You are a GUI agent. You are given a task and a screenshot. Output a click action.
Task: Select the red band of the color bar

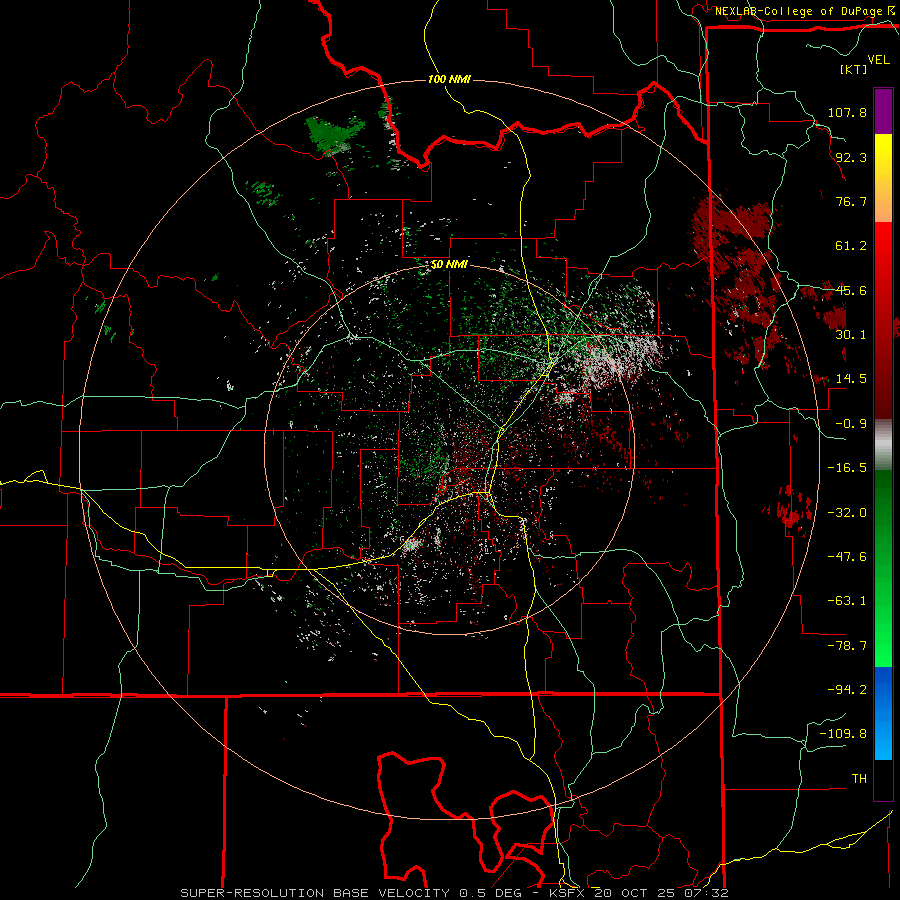883,320
